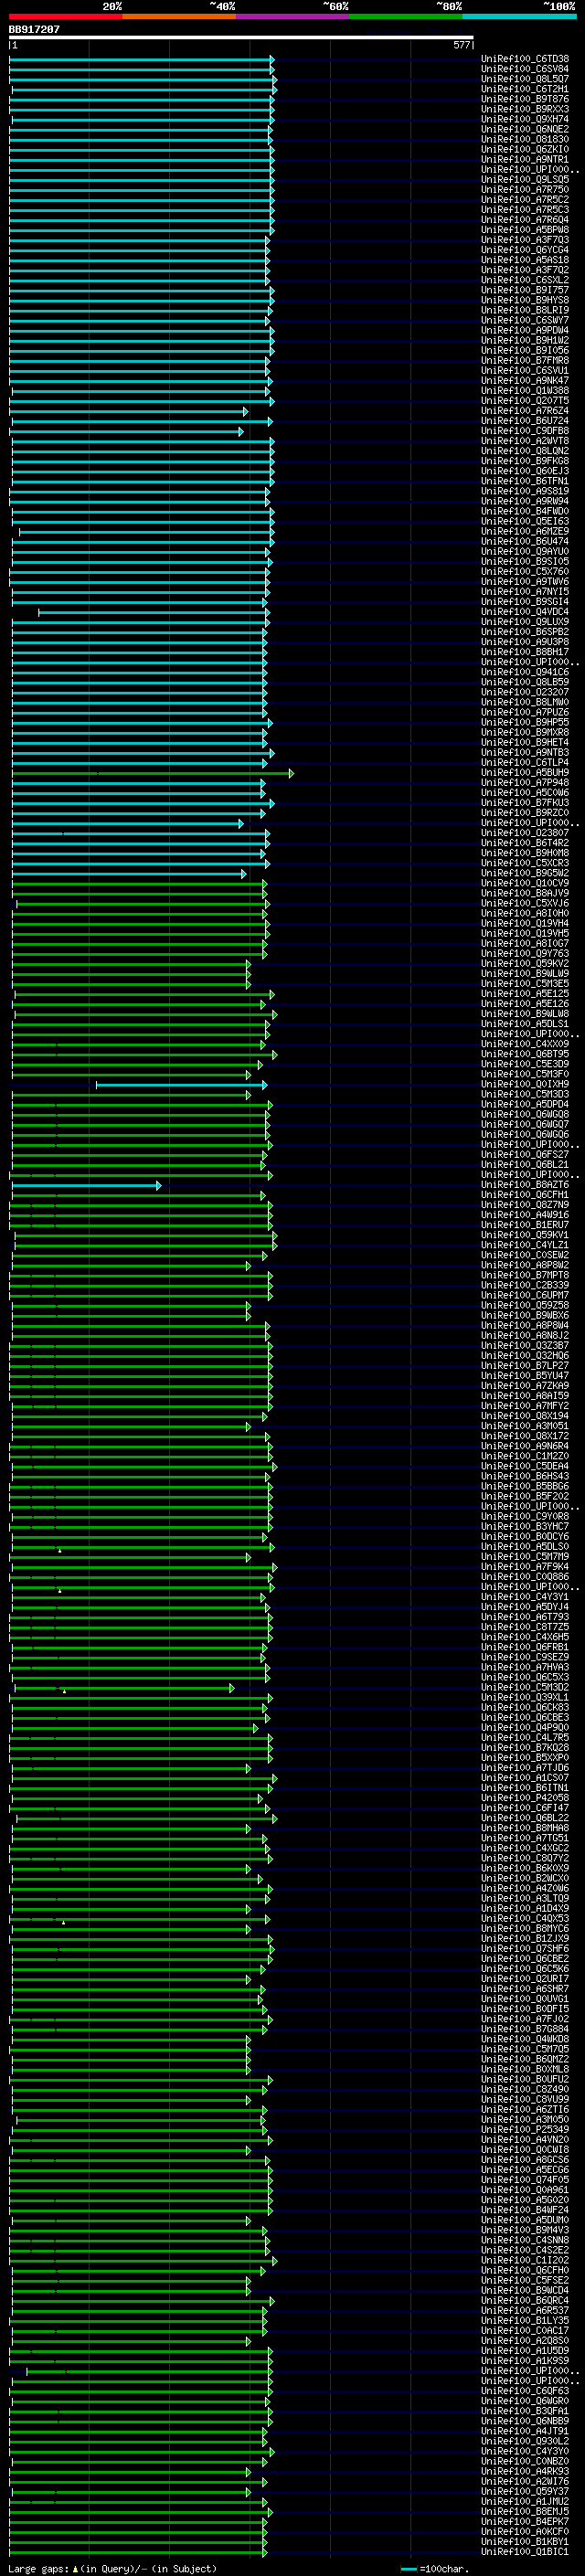
Task: Select hit label UniRef100_Q10CV9
Action: (525, 883)
